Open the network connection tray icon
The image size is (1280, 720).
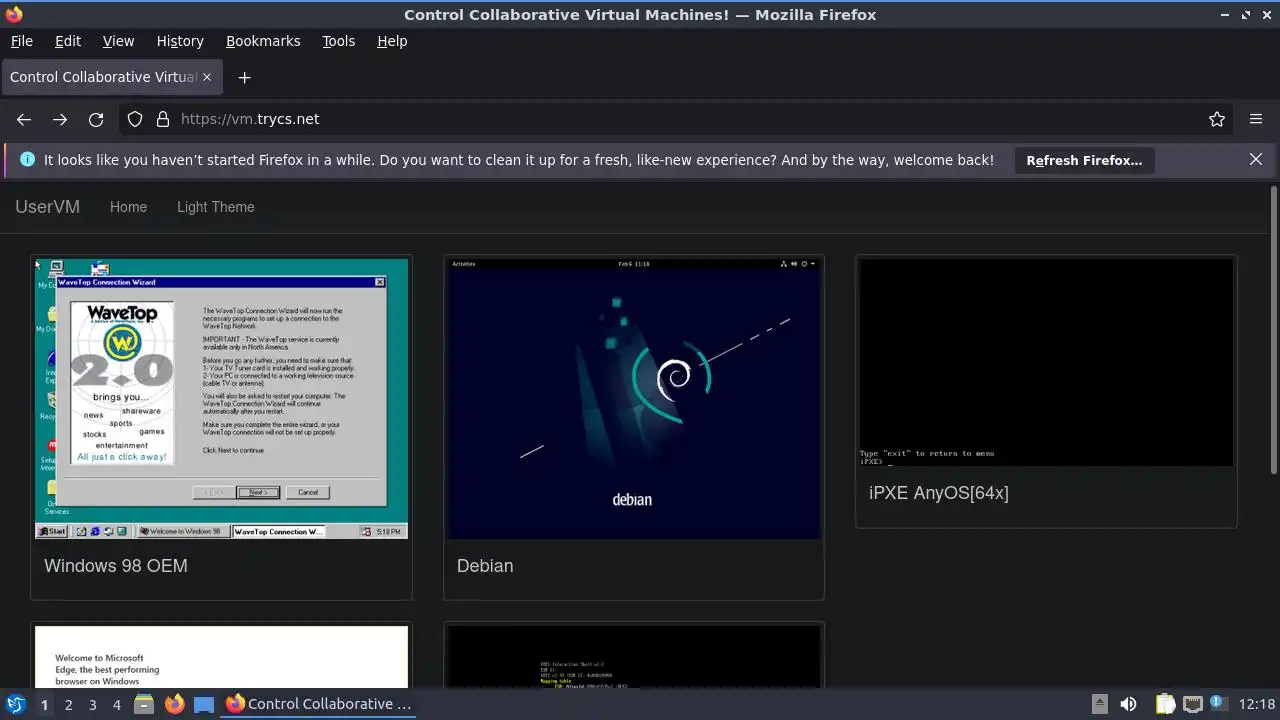[1192, 704]
